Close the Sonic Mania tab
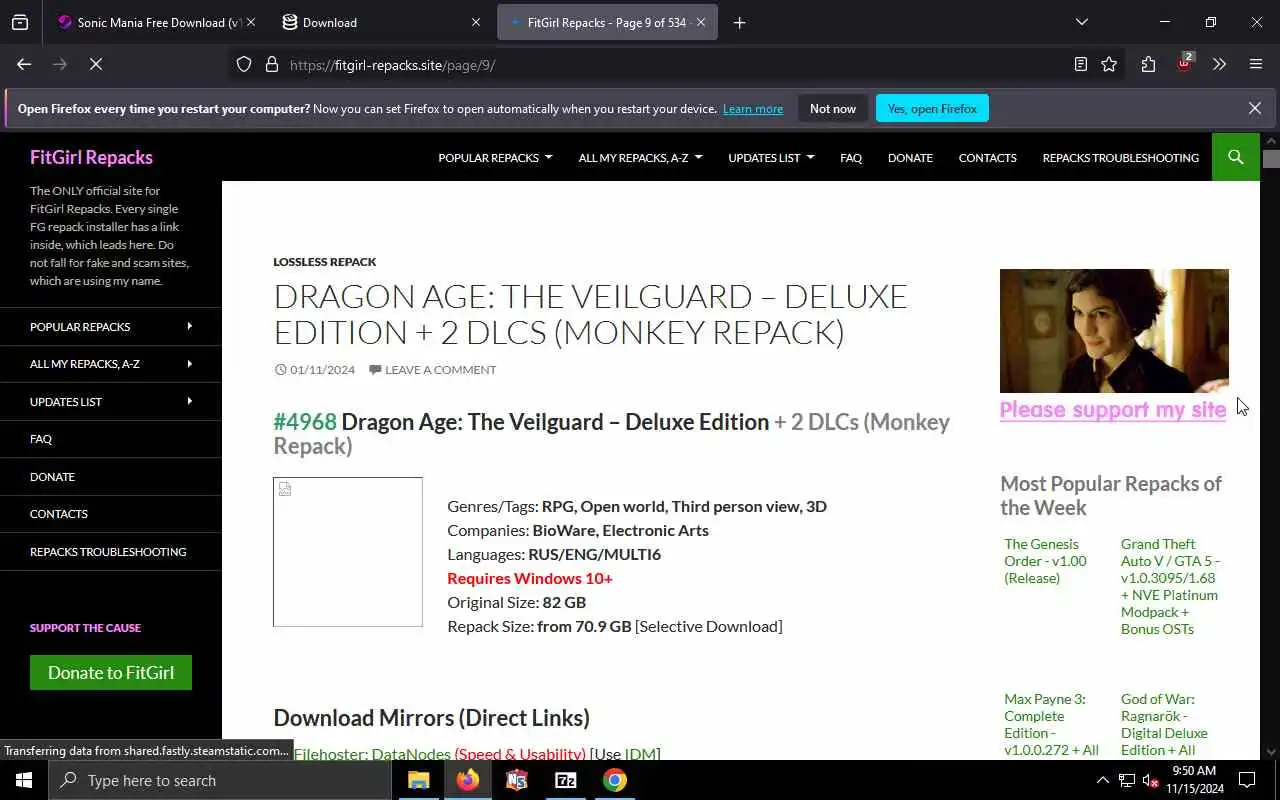The height and width of the screenshot is (800, 1280). pyautogui.click(x=250, y=22)
